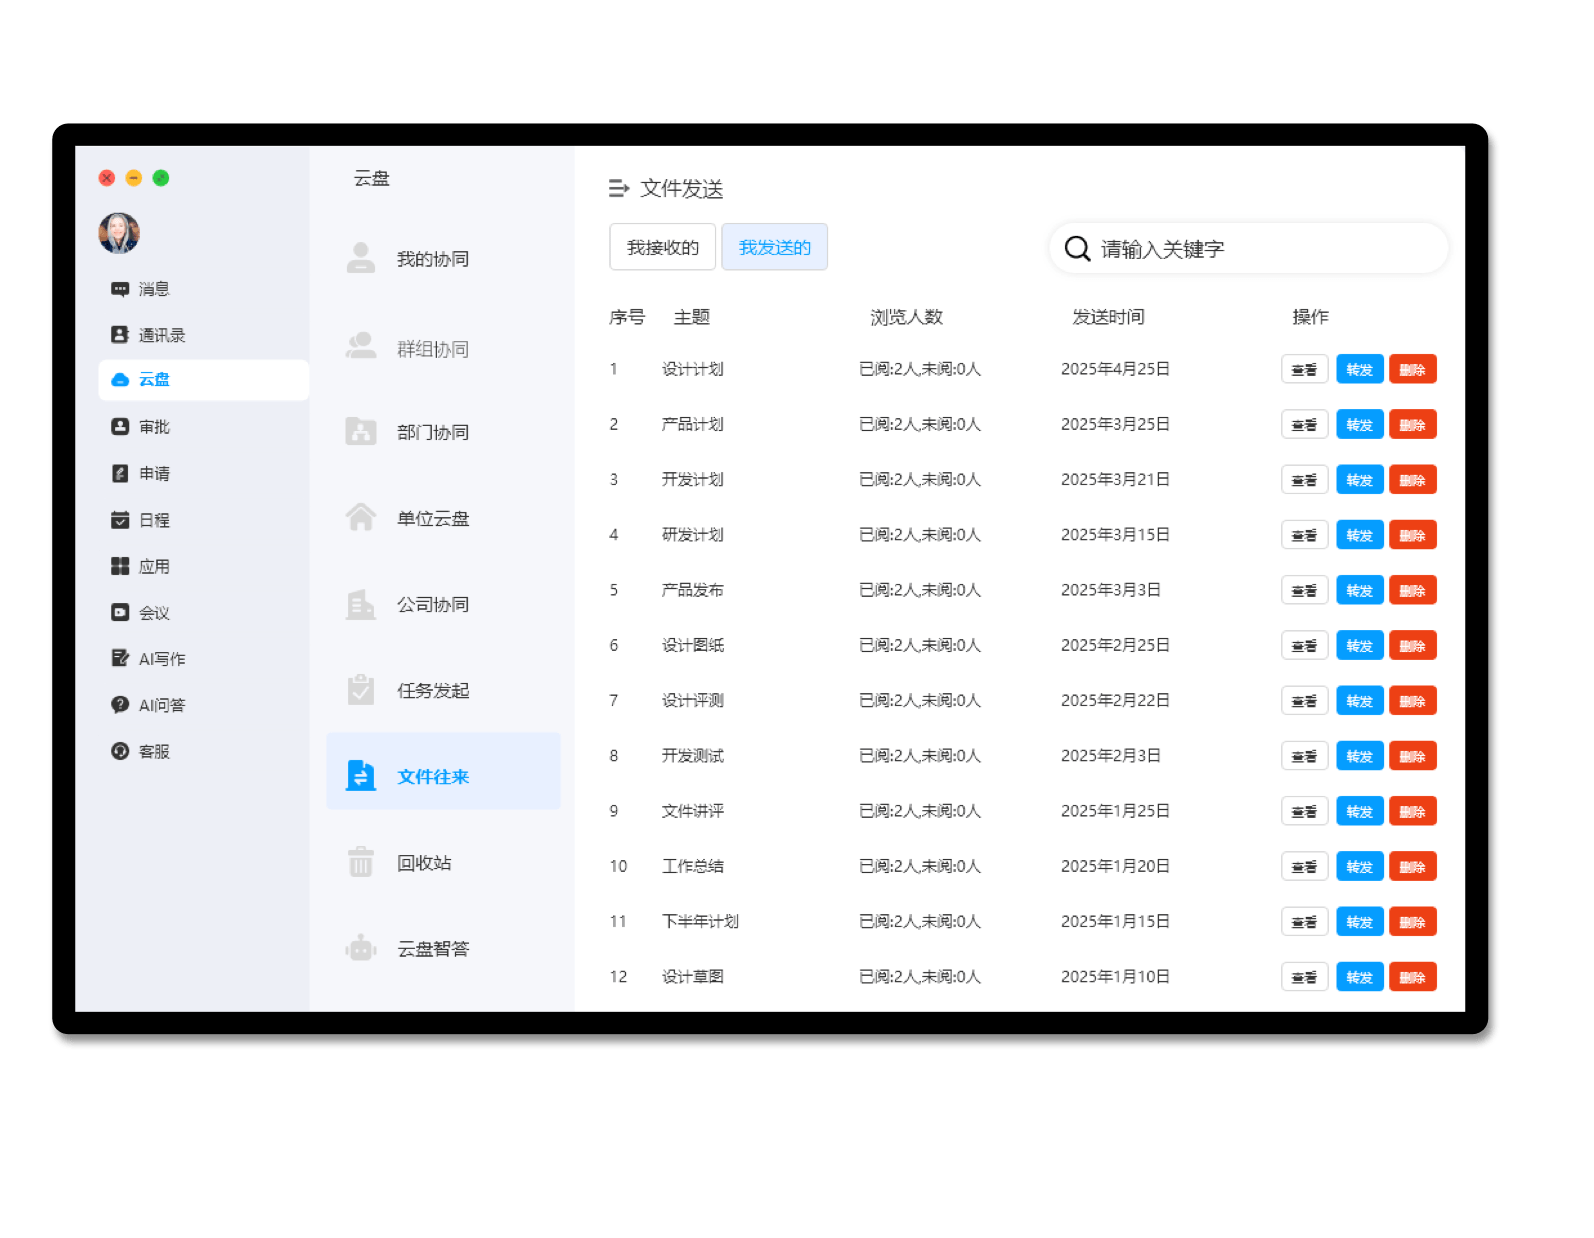
Task: Forward the 下半年计划 file
Action: click(1360, 921)
